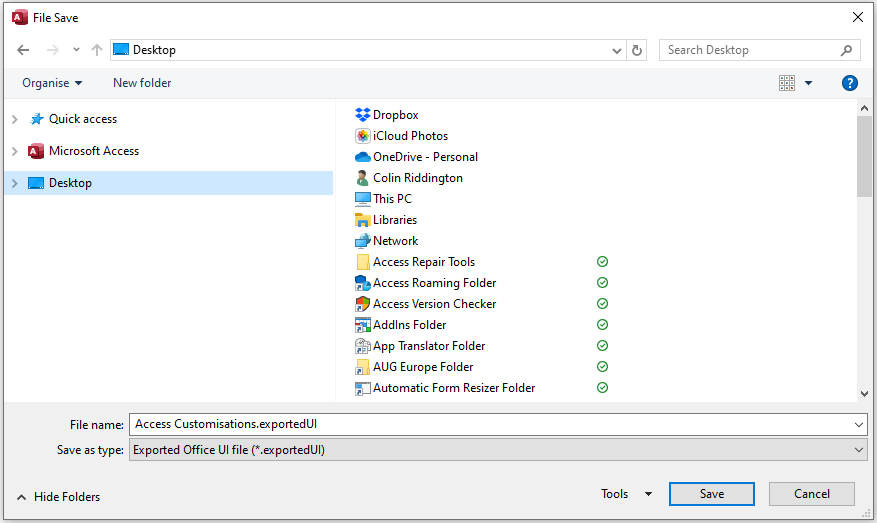
Task: Click the search magnifier icon
Action: 846,50
